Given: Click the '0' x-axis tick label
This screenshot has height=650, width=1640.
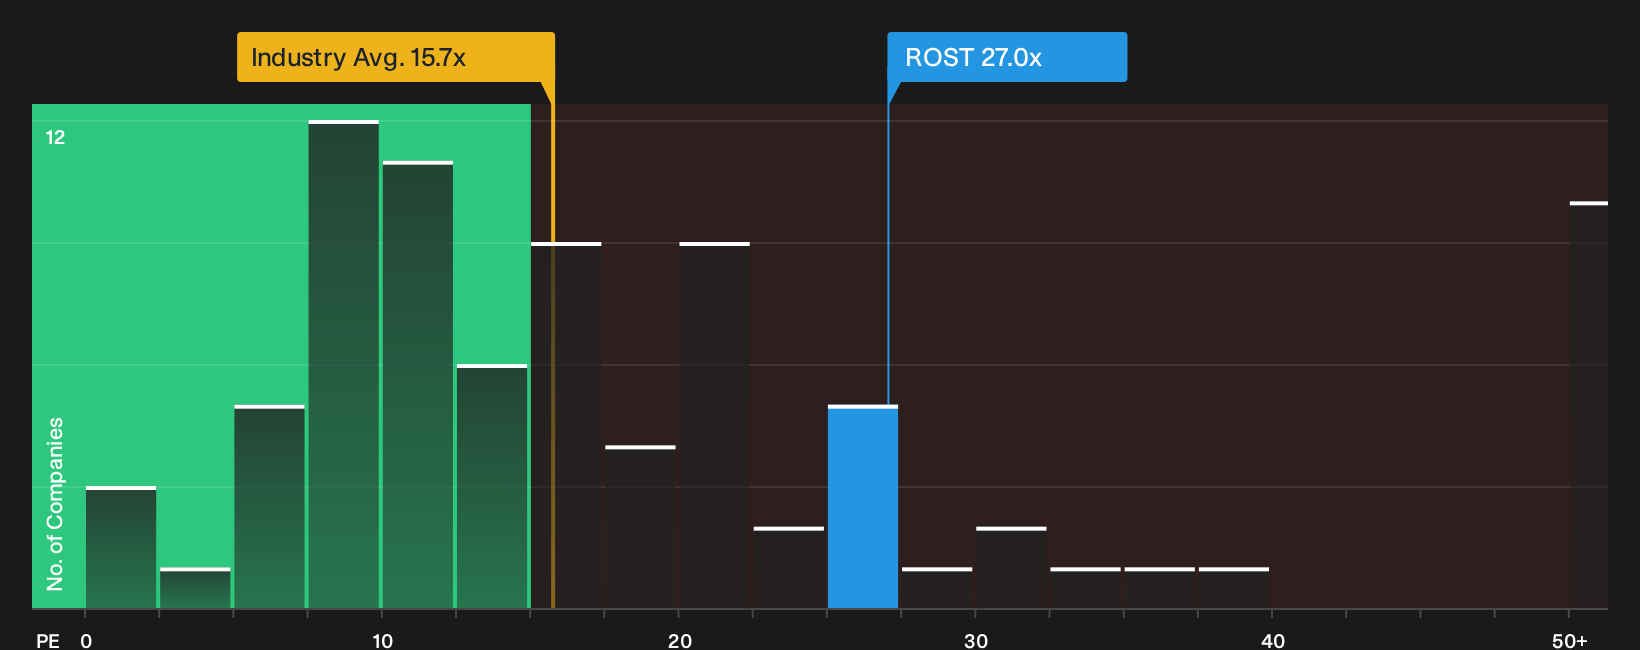Looking at the screenshot, I should [x=86, y=640].
